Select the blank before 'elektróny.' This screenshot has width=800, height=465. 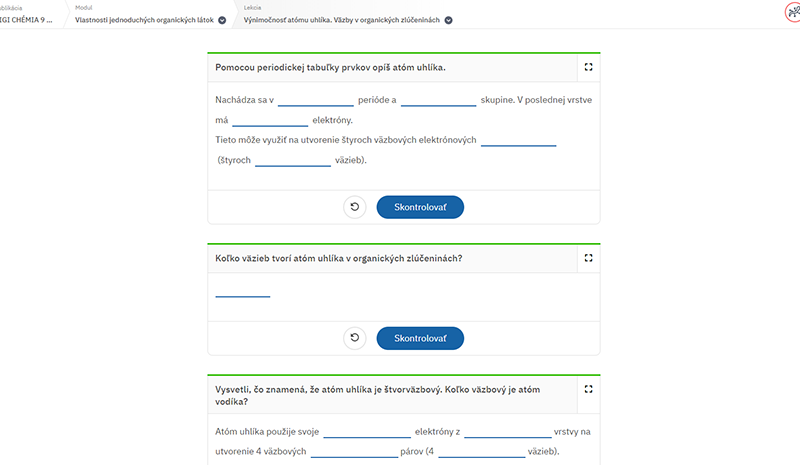pyautogui.click(x=270, y=120)
